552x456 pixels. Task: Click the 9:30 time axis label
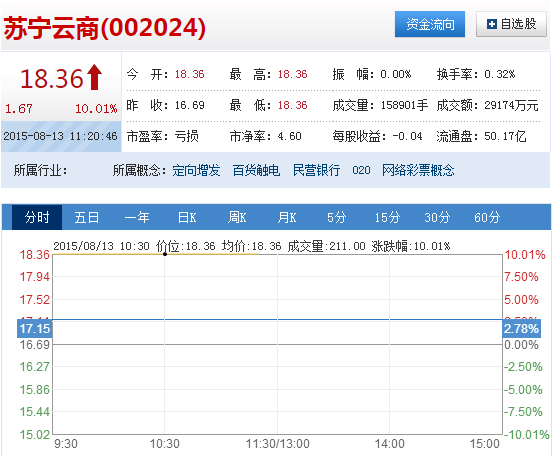[x=66, y=444]
